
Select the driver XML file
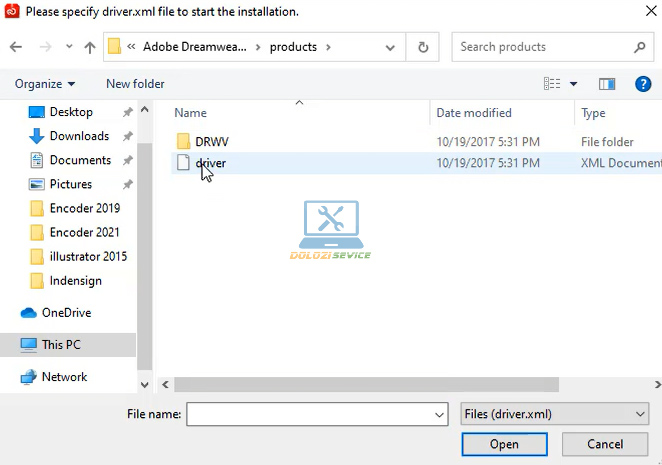tap(210, 163)
